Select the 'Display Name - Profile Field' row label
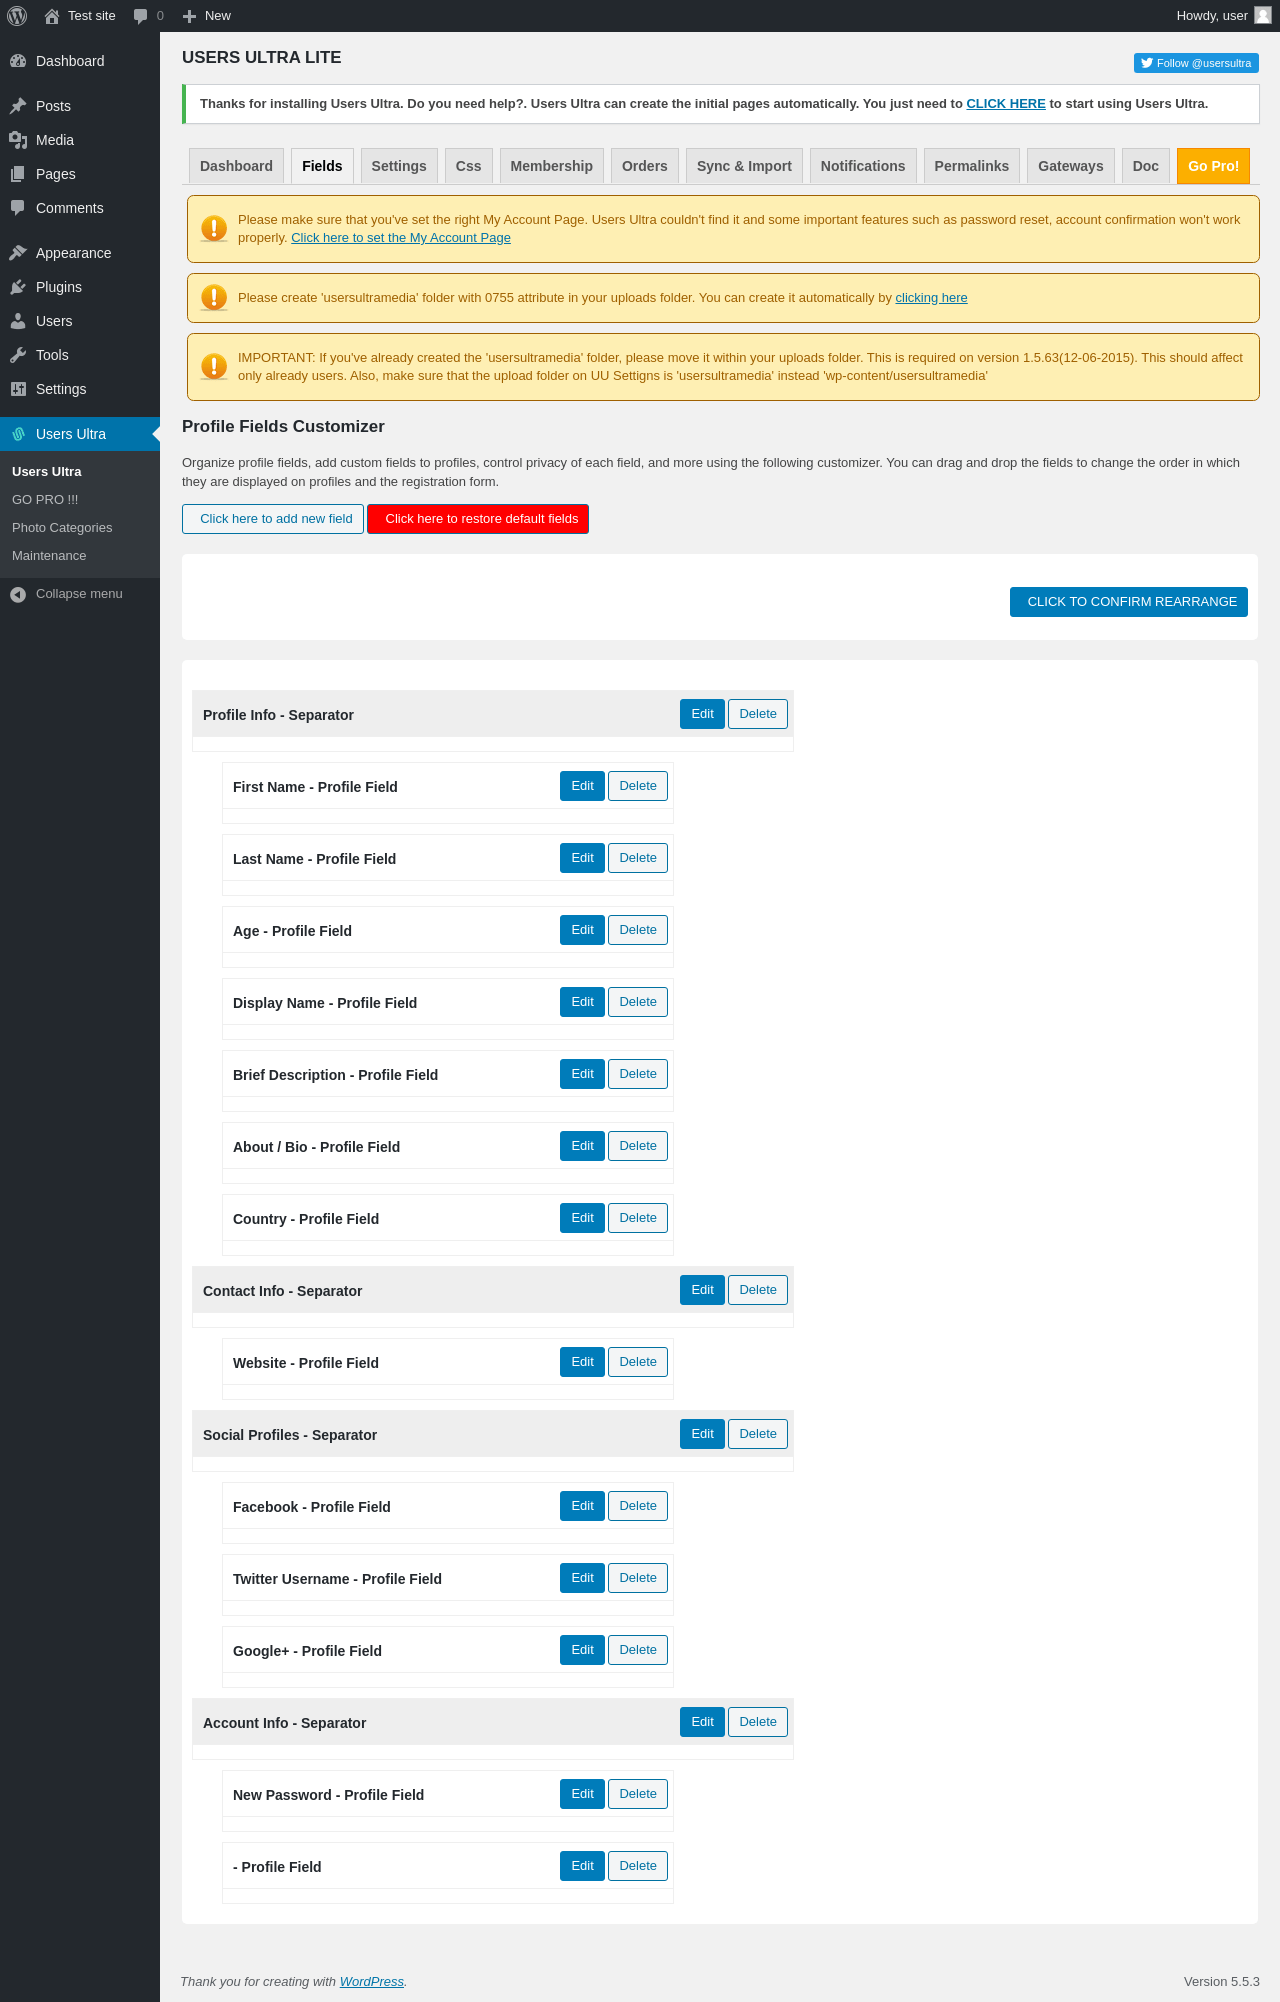The width and height of the screenshot is (1280, 2002). [x=325, y=1003]
